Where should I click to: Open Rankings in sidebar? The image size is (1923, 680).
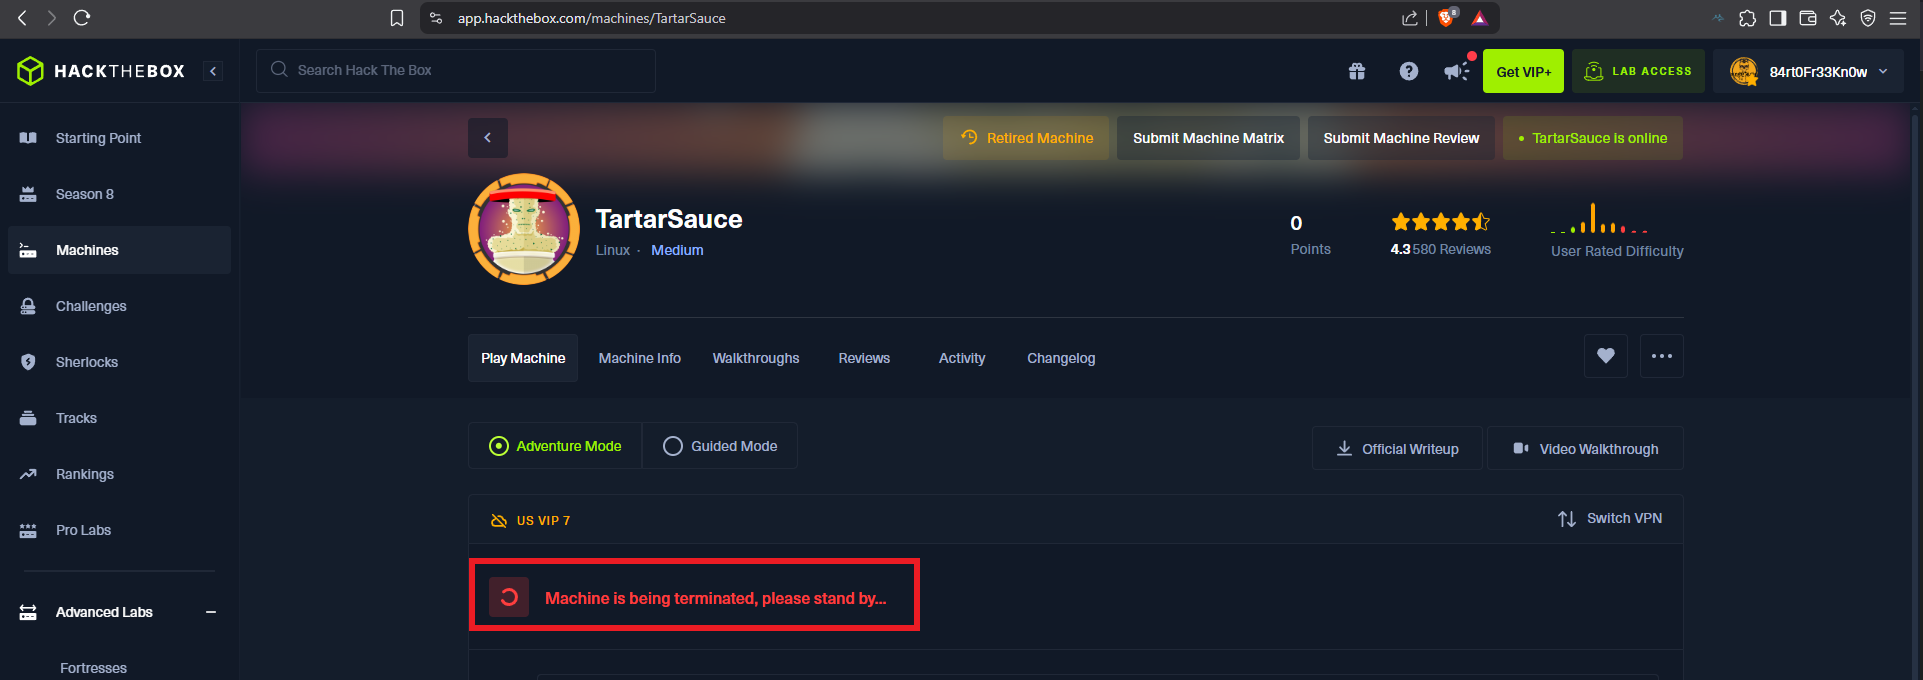[x=119, y=474]
